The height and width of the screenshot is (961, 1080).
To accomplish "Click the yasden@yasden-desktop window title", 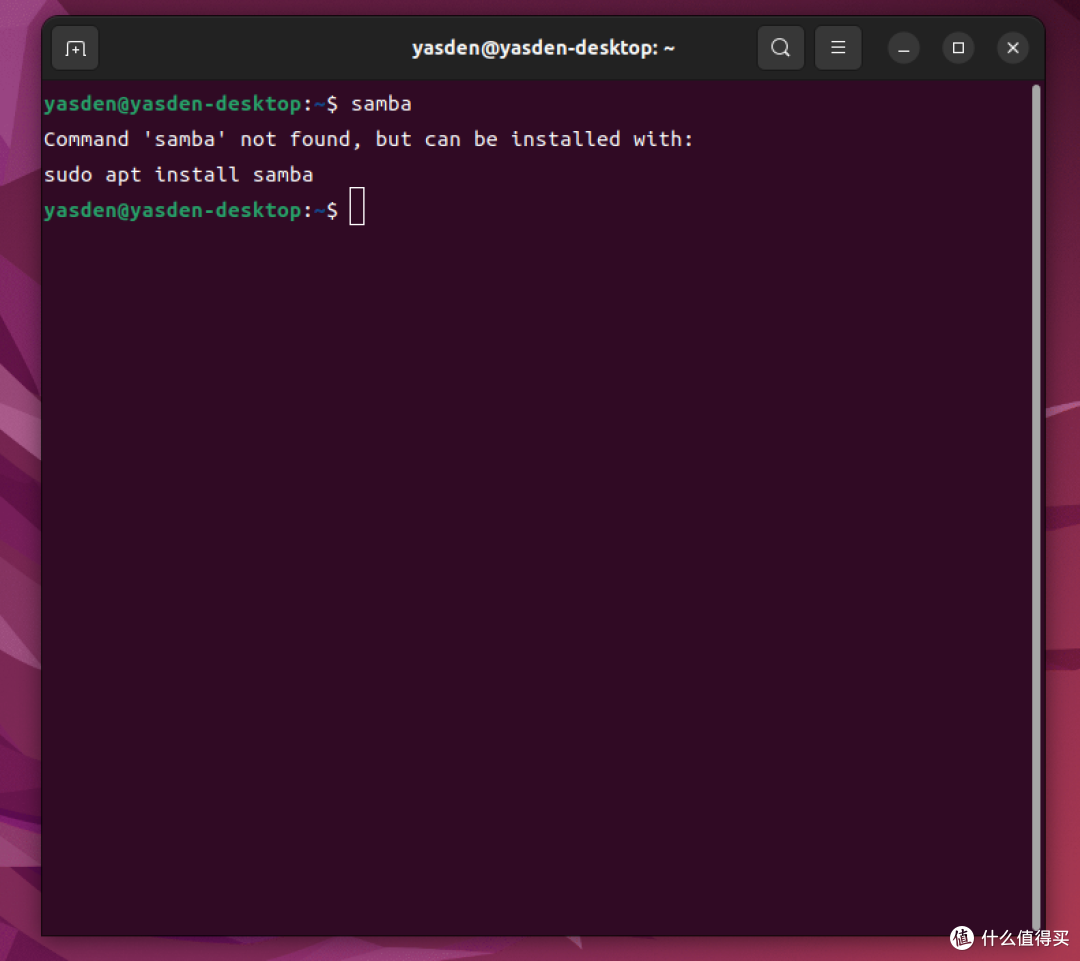I will click(543, 48).
